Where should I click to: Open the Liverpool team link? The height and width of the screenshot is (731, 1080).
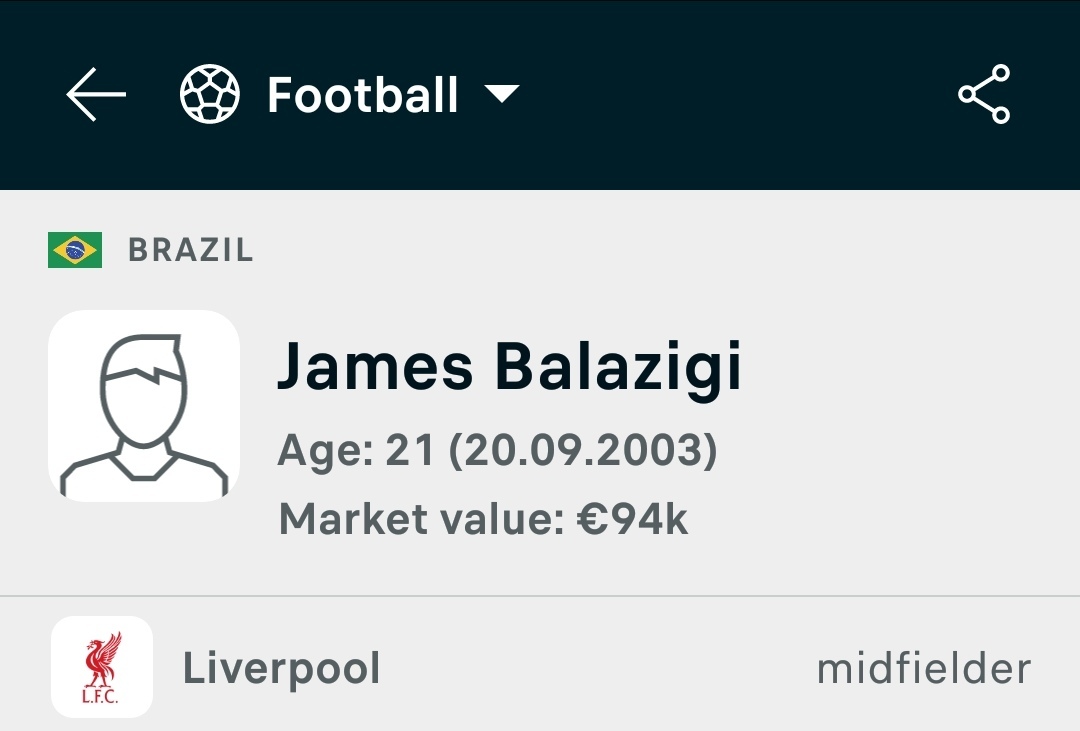coord(282,668)
